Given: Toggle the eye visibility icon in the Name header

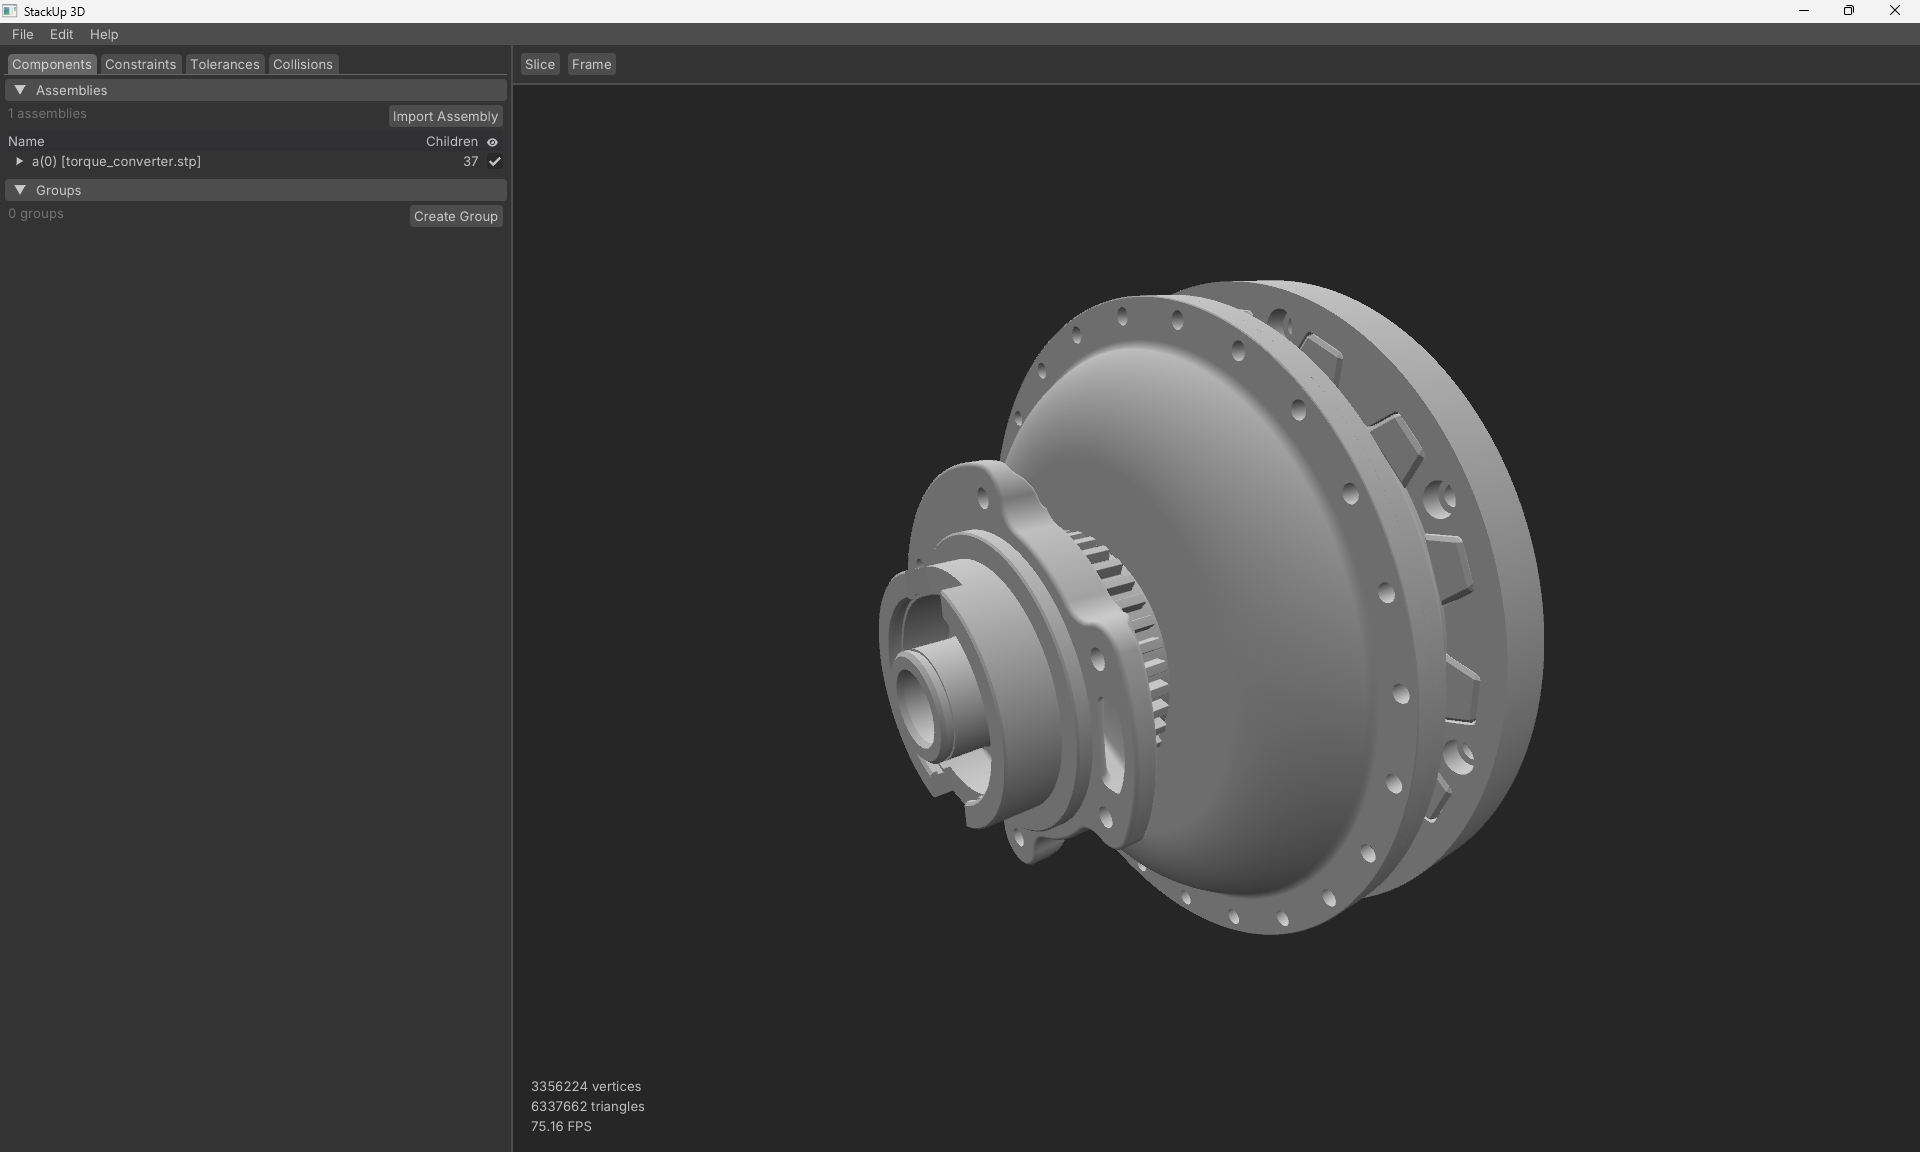Looking at the screenshot, I should coord(492,141).
